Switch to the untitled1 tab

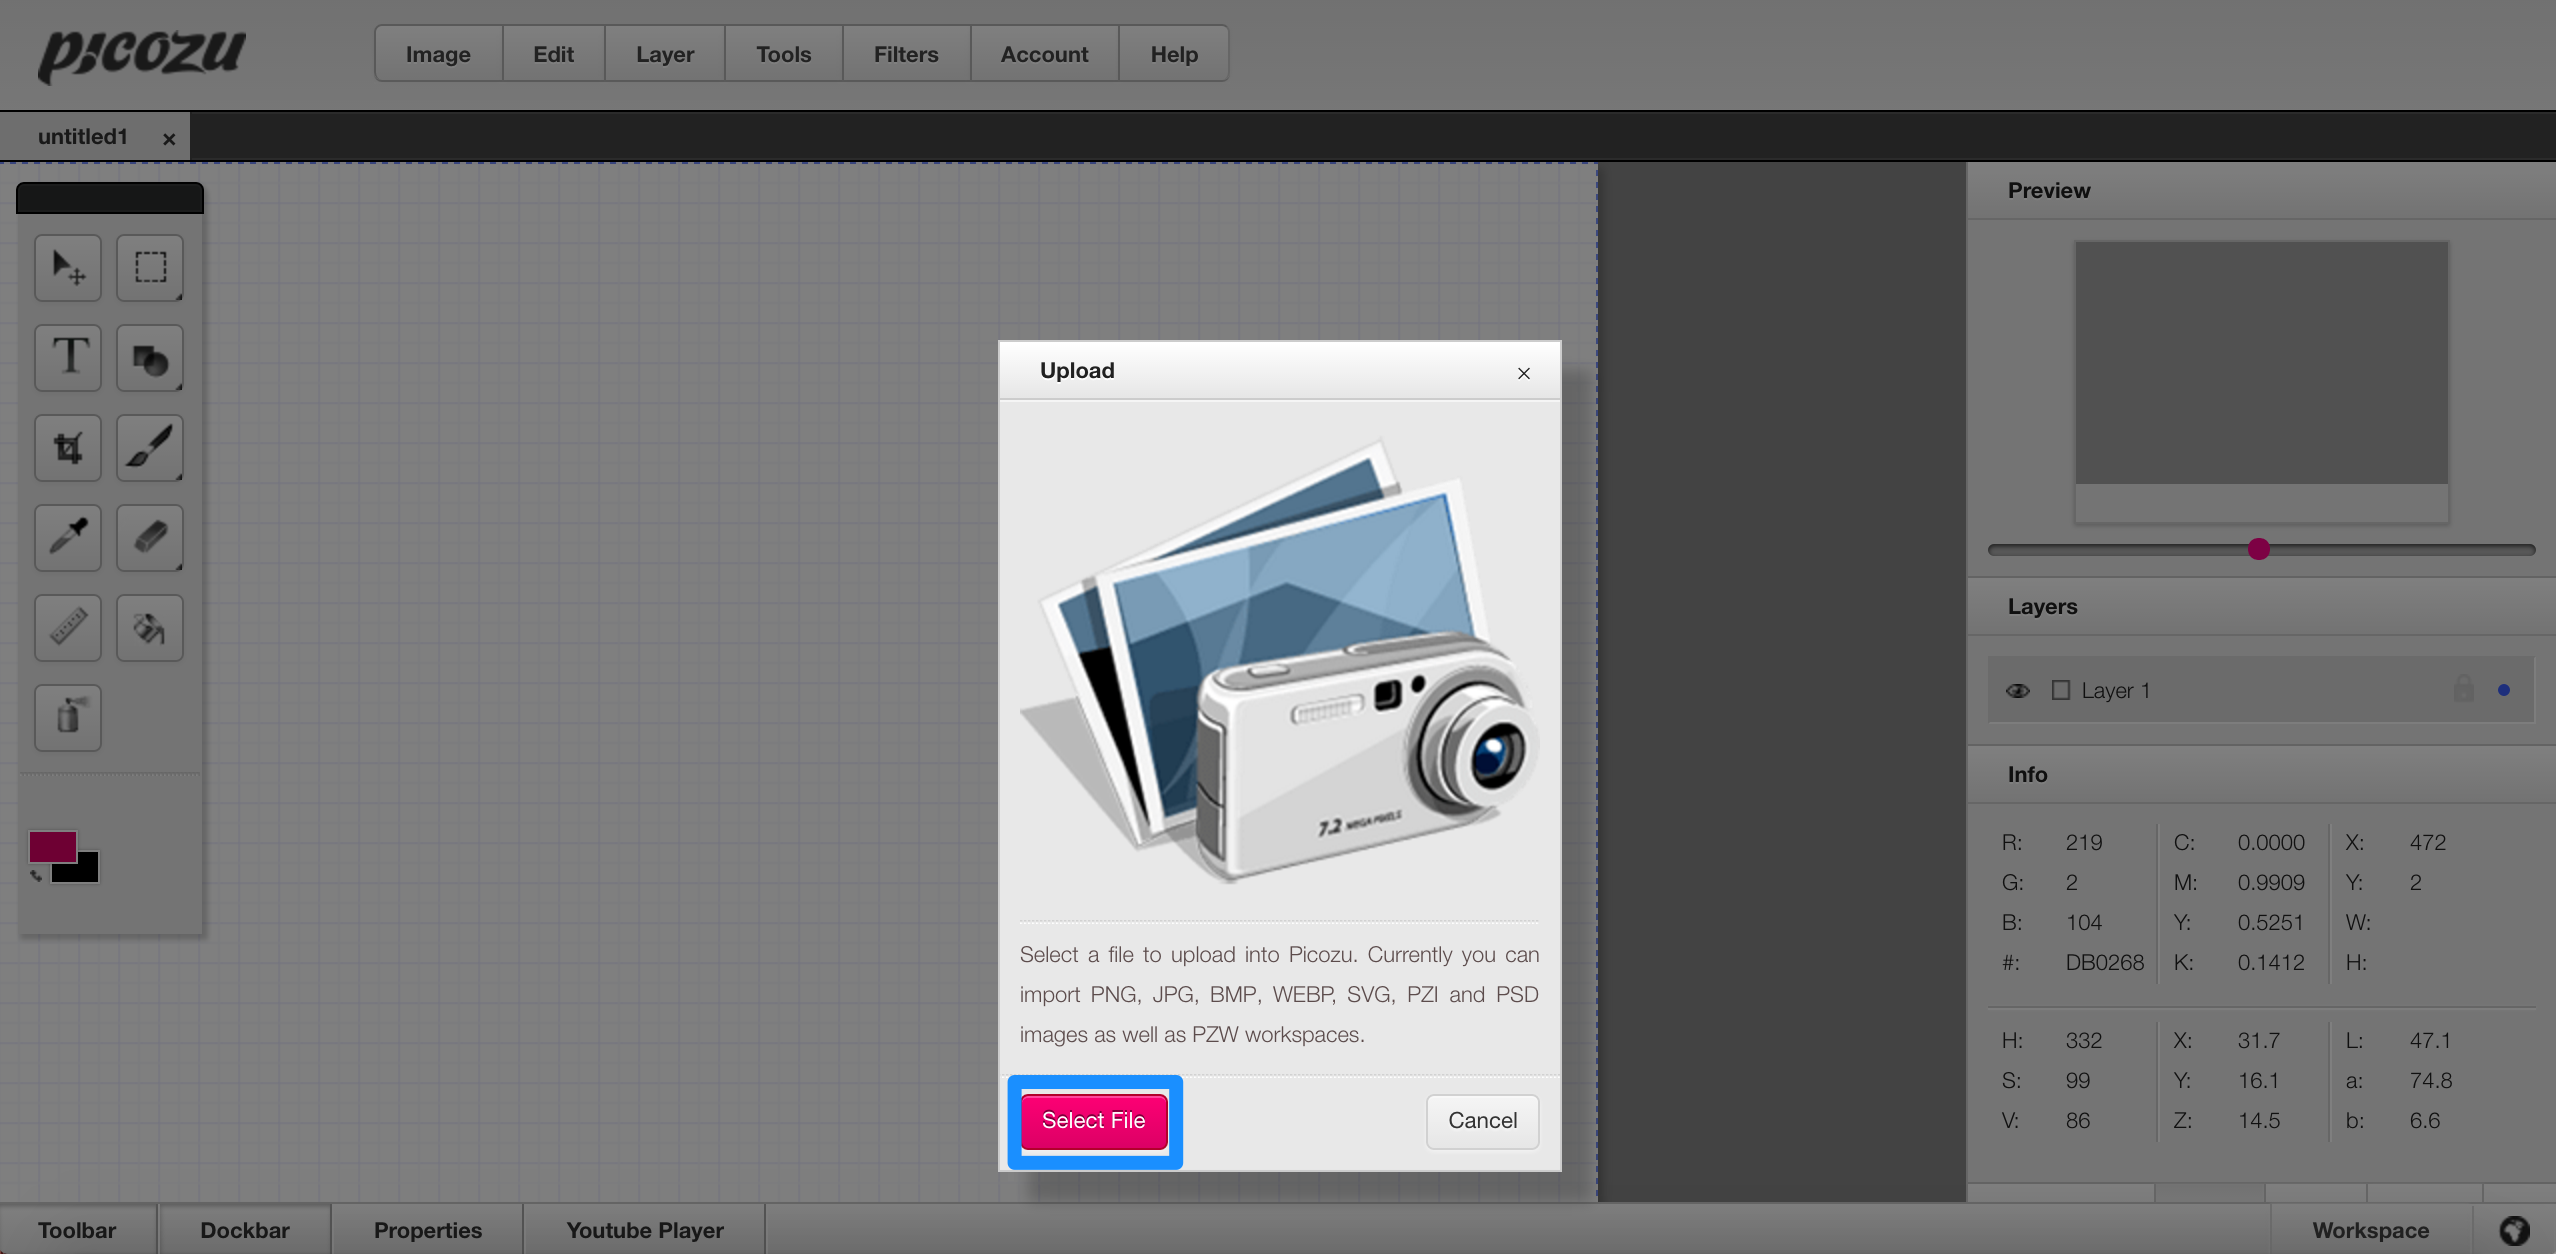(84, 136)
